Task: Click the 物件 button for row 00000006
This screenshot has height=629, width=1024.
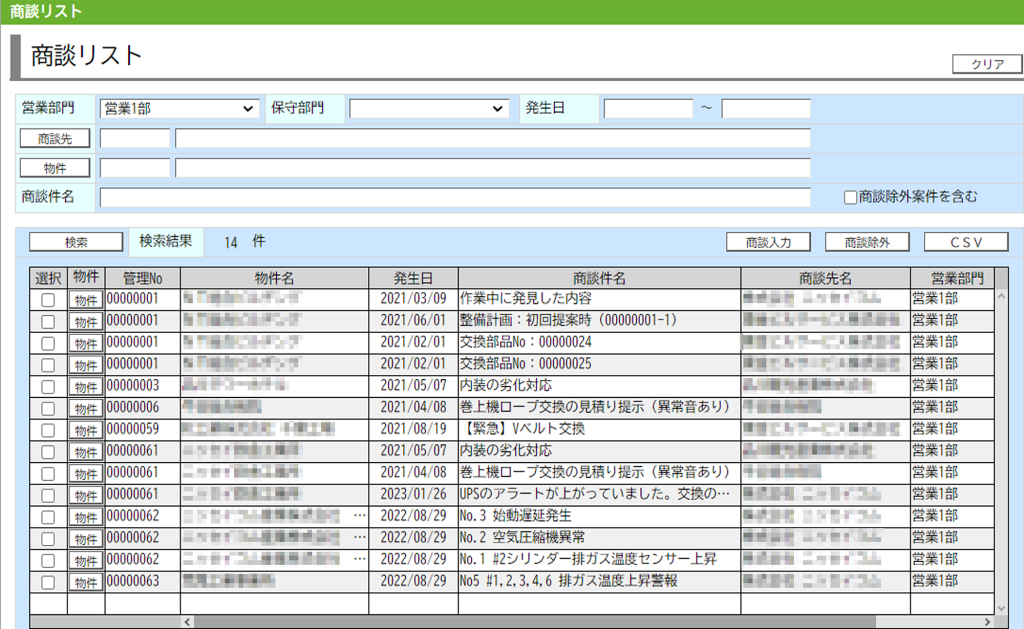Action: click(84, 407)
